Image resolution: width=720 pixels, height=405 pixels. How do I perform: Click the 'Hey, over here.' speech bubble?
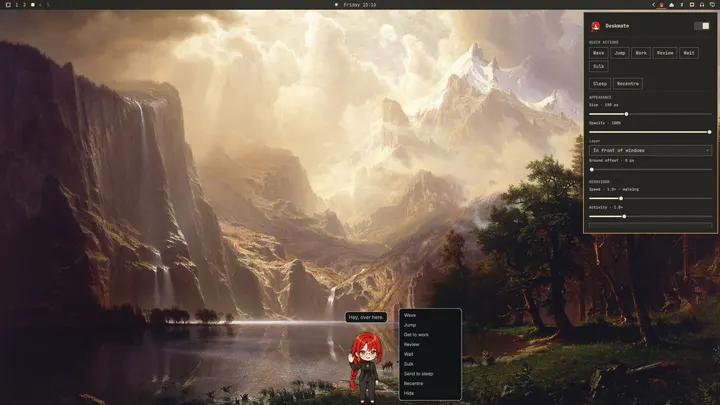click(x=366, y=317)
